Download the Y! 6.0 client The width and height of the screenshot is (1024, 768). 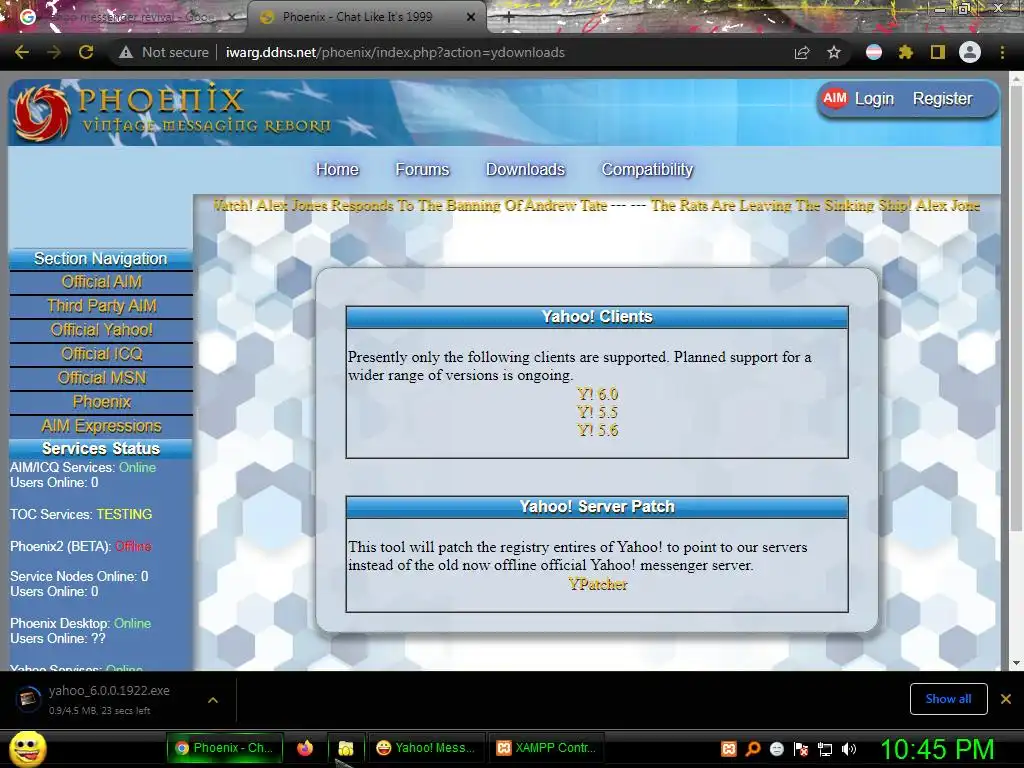click(x=598, y=394)
